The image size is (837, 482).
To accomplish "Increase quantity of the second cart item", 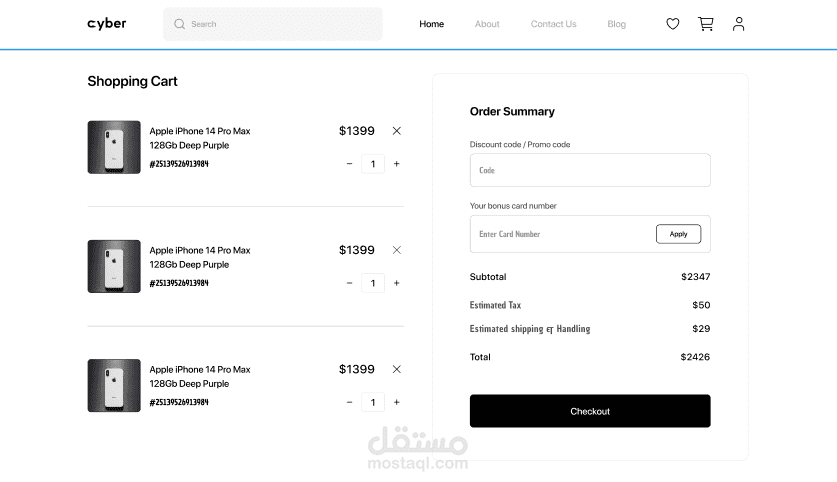I will click(397, 283).
